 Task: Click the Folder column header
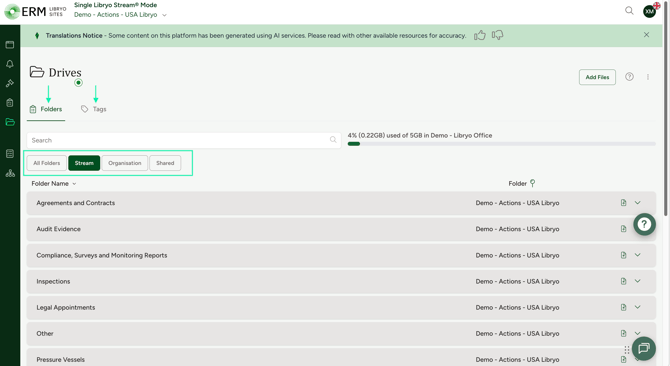(517, 183)
